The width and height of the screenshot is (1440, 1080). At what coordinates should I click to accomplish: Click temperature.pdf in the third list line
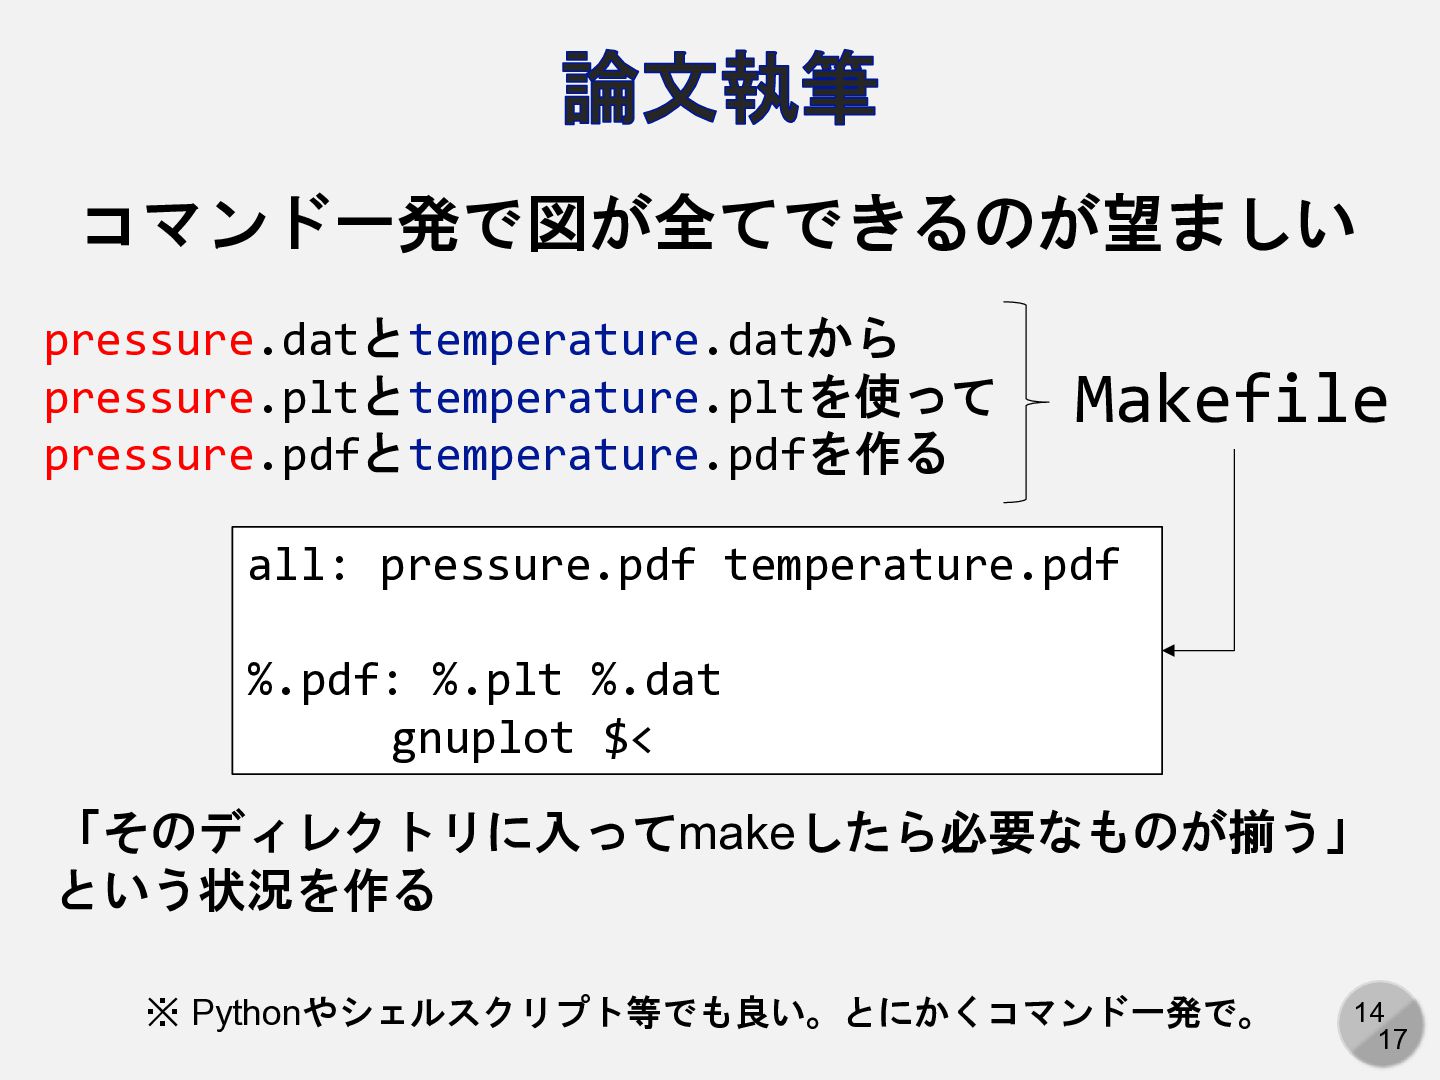[606, 455]
